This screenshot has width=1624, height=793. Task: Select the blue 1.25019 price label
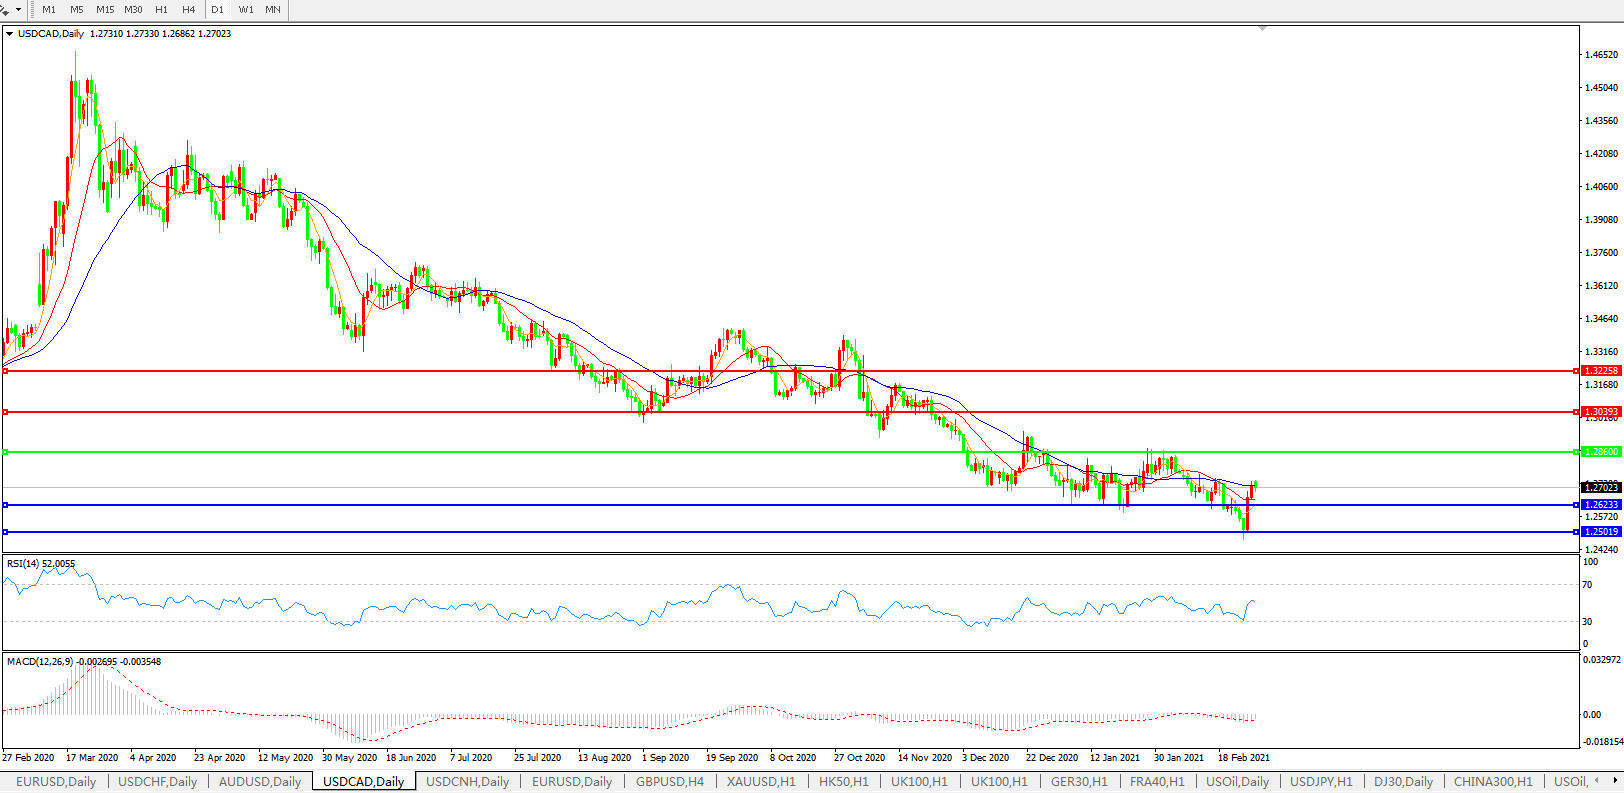[1600, 532]
